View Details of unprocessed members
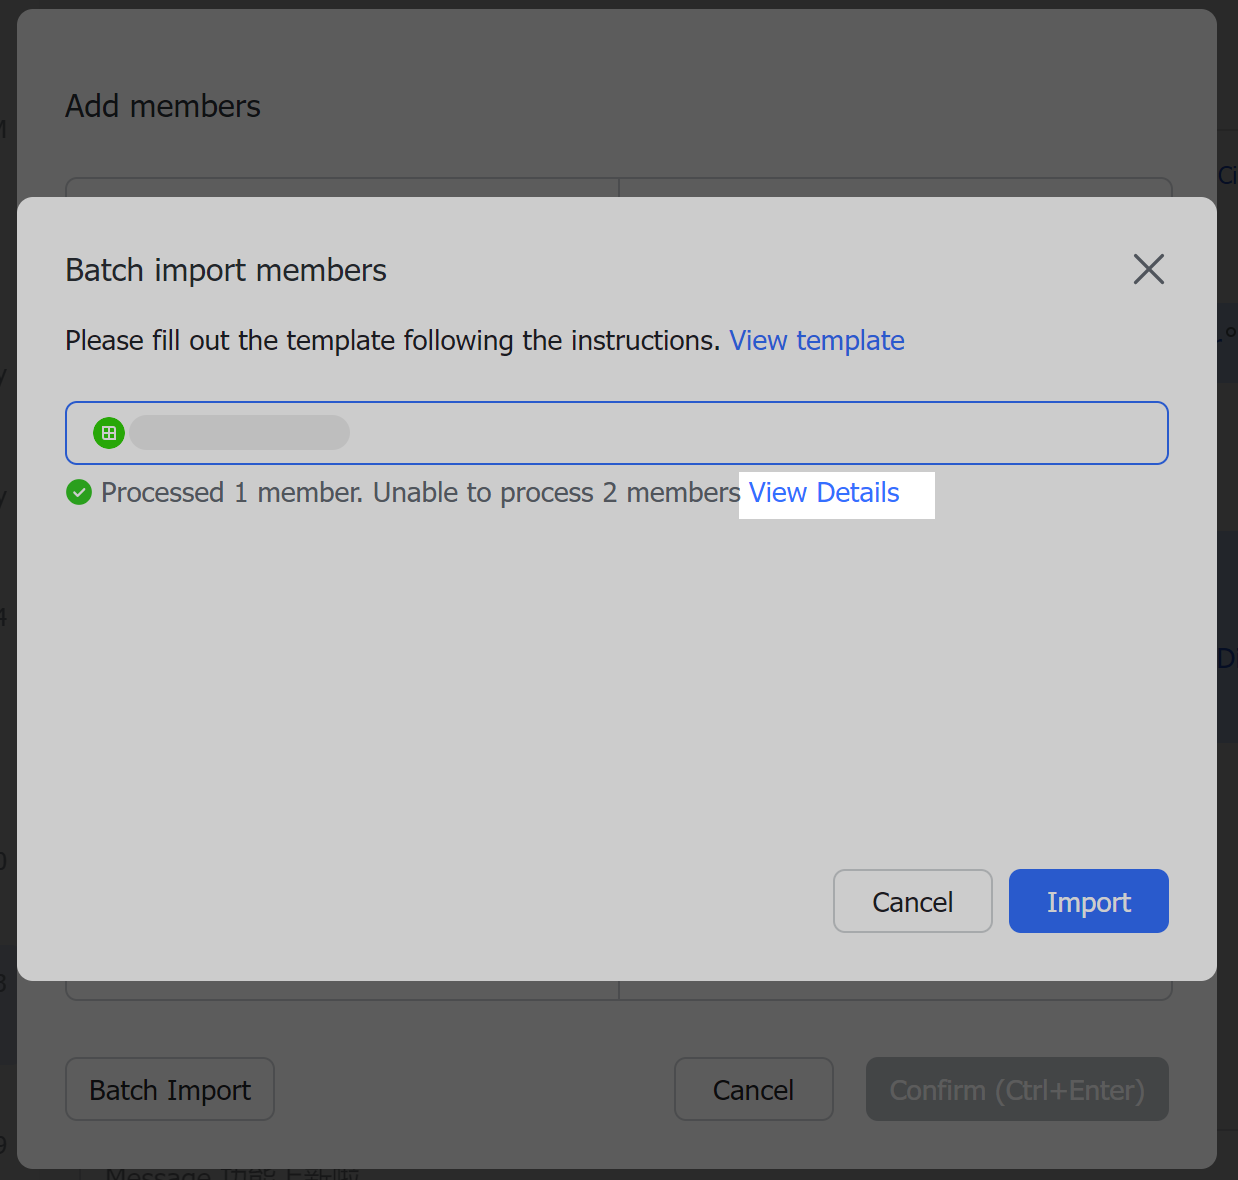1238x1180 pixels. pos(823,492)
